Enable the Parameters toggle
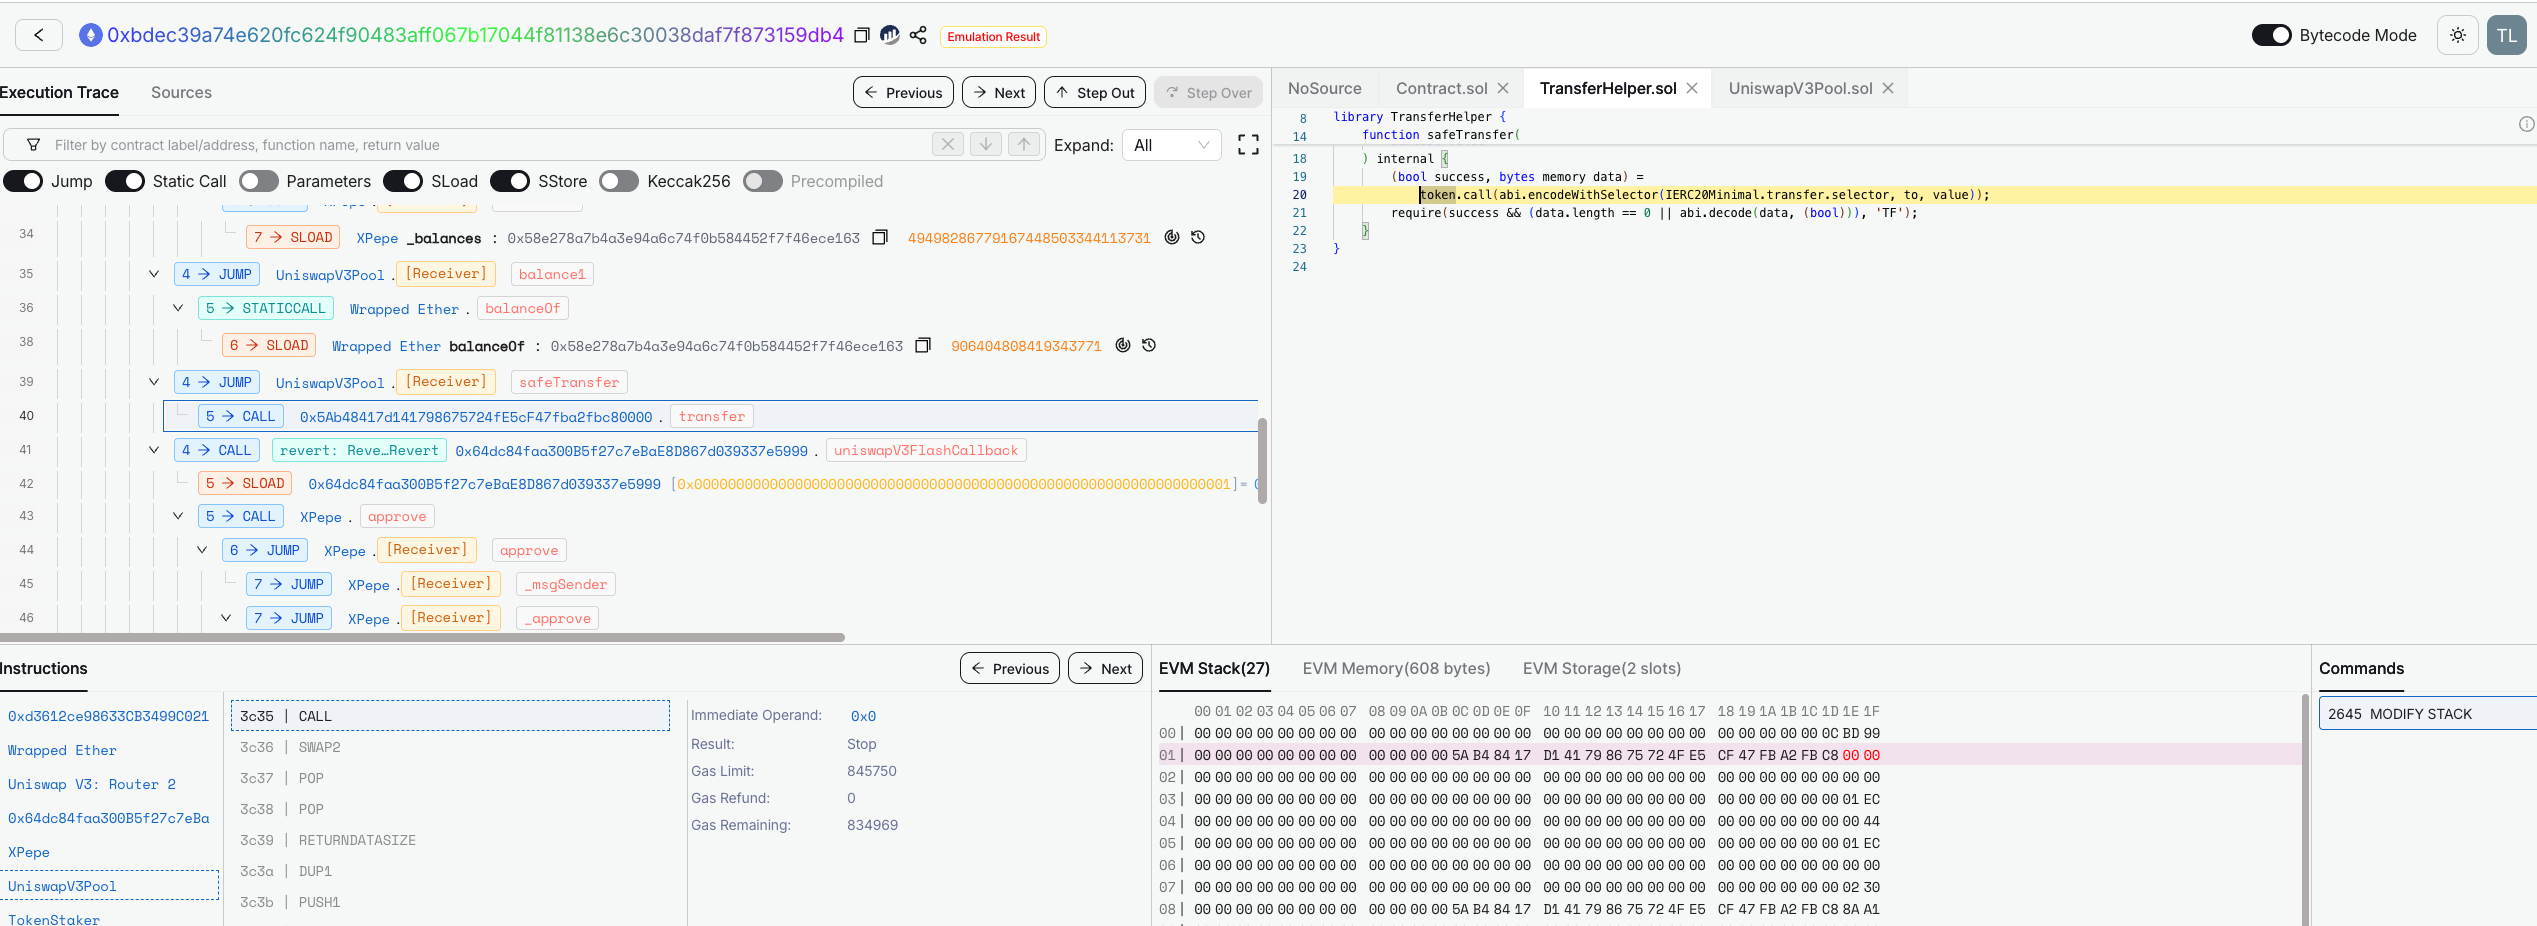Viewport: 2537px width, 926px height. tap(259, 181)
